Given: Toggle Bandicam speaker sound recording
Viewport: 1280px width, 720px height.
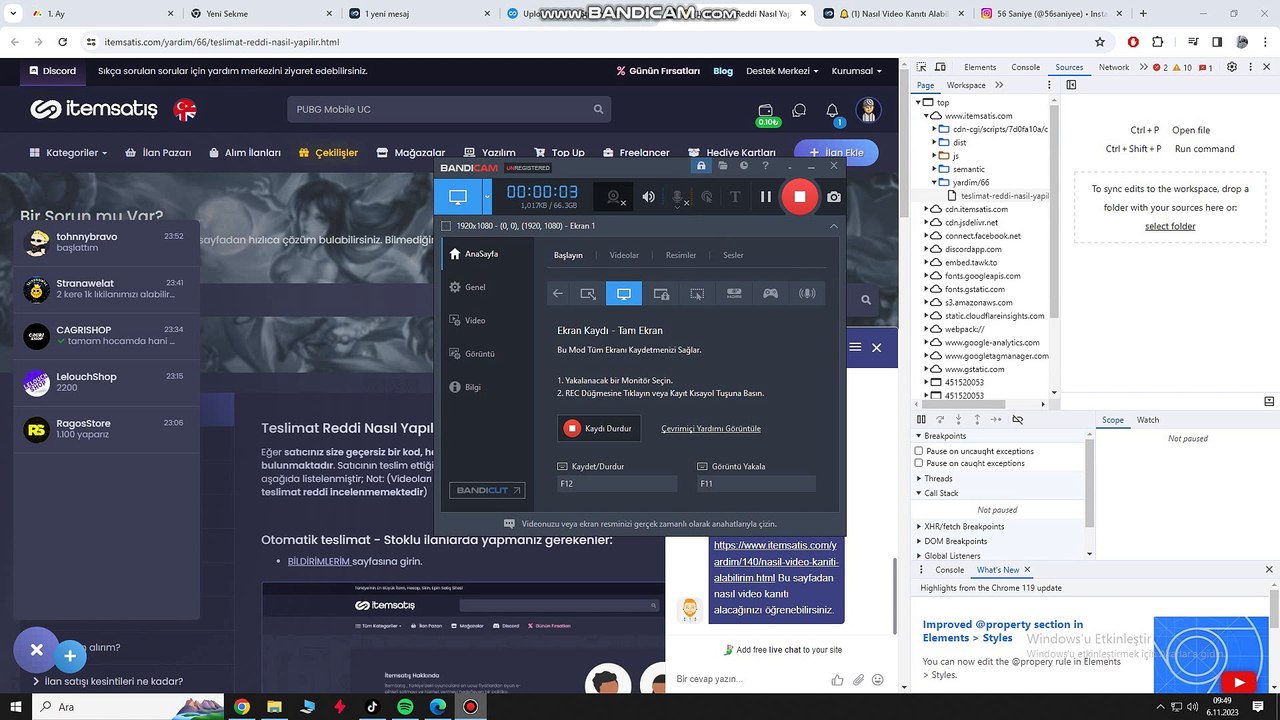Looking at the screenshot, I should pos(649,197).
